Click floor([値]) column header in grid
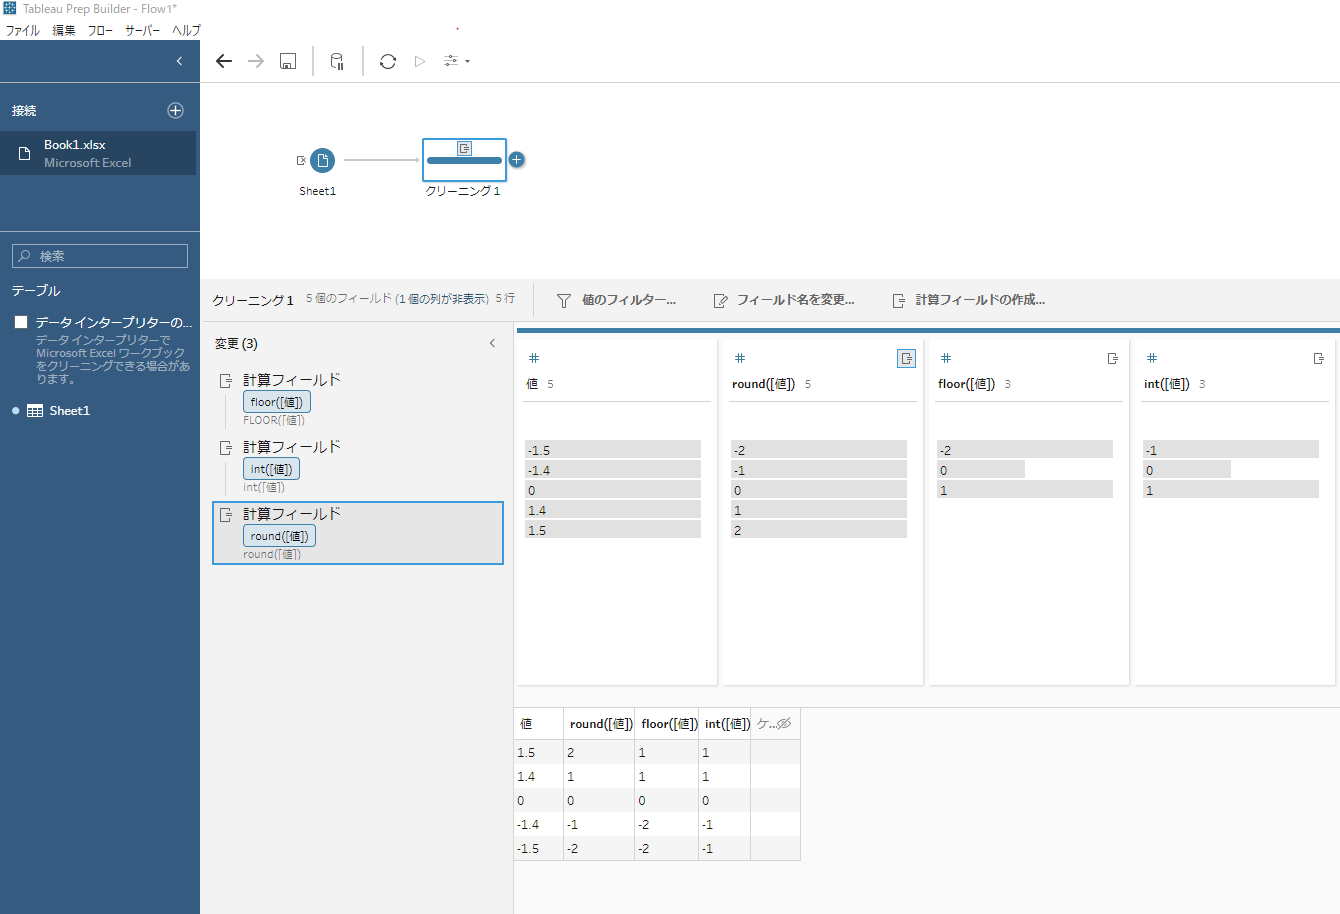The image size is (1340, 914). [667, 724]
